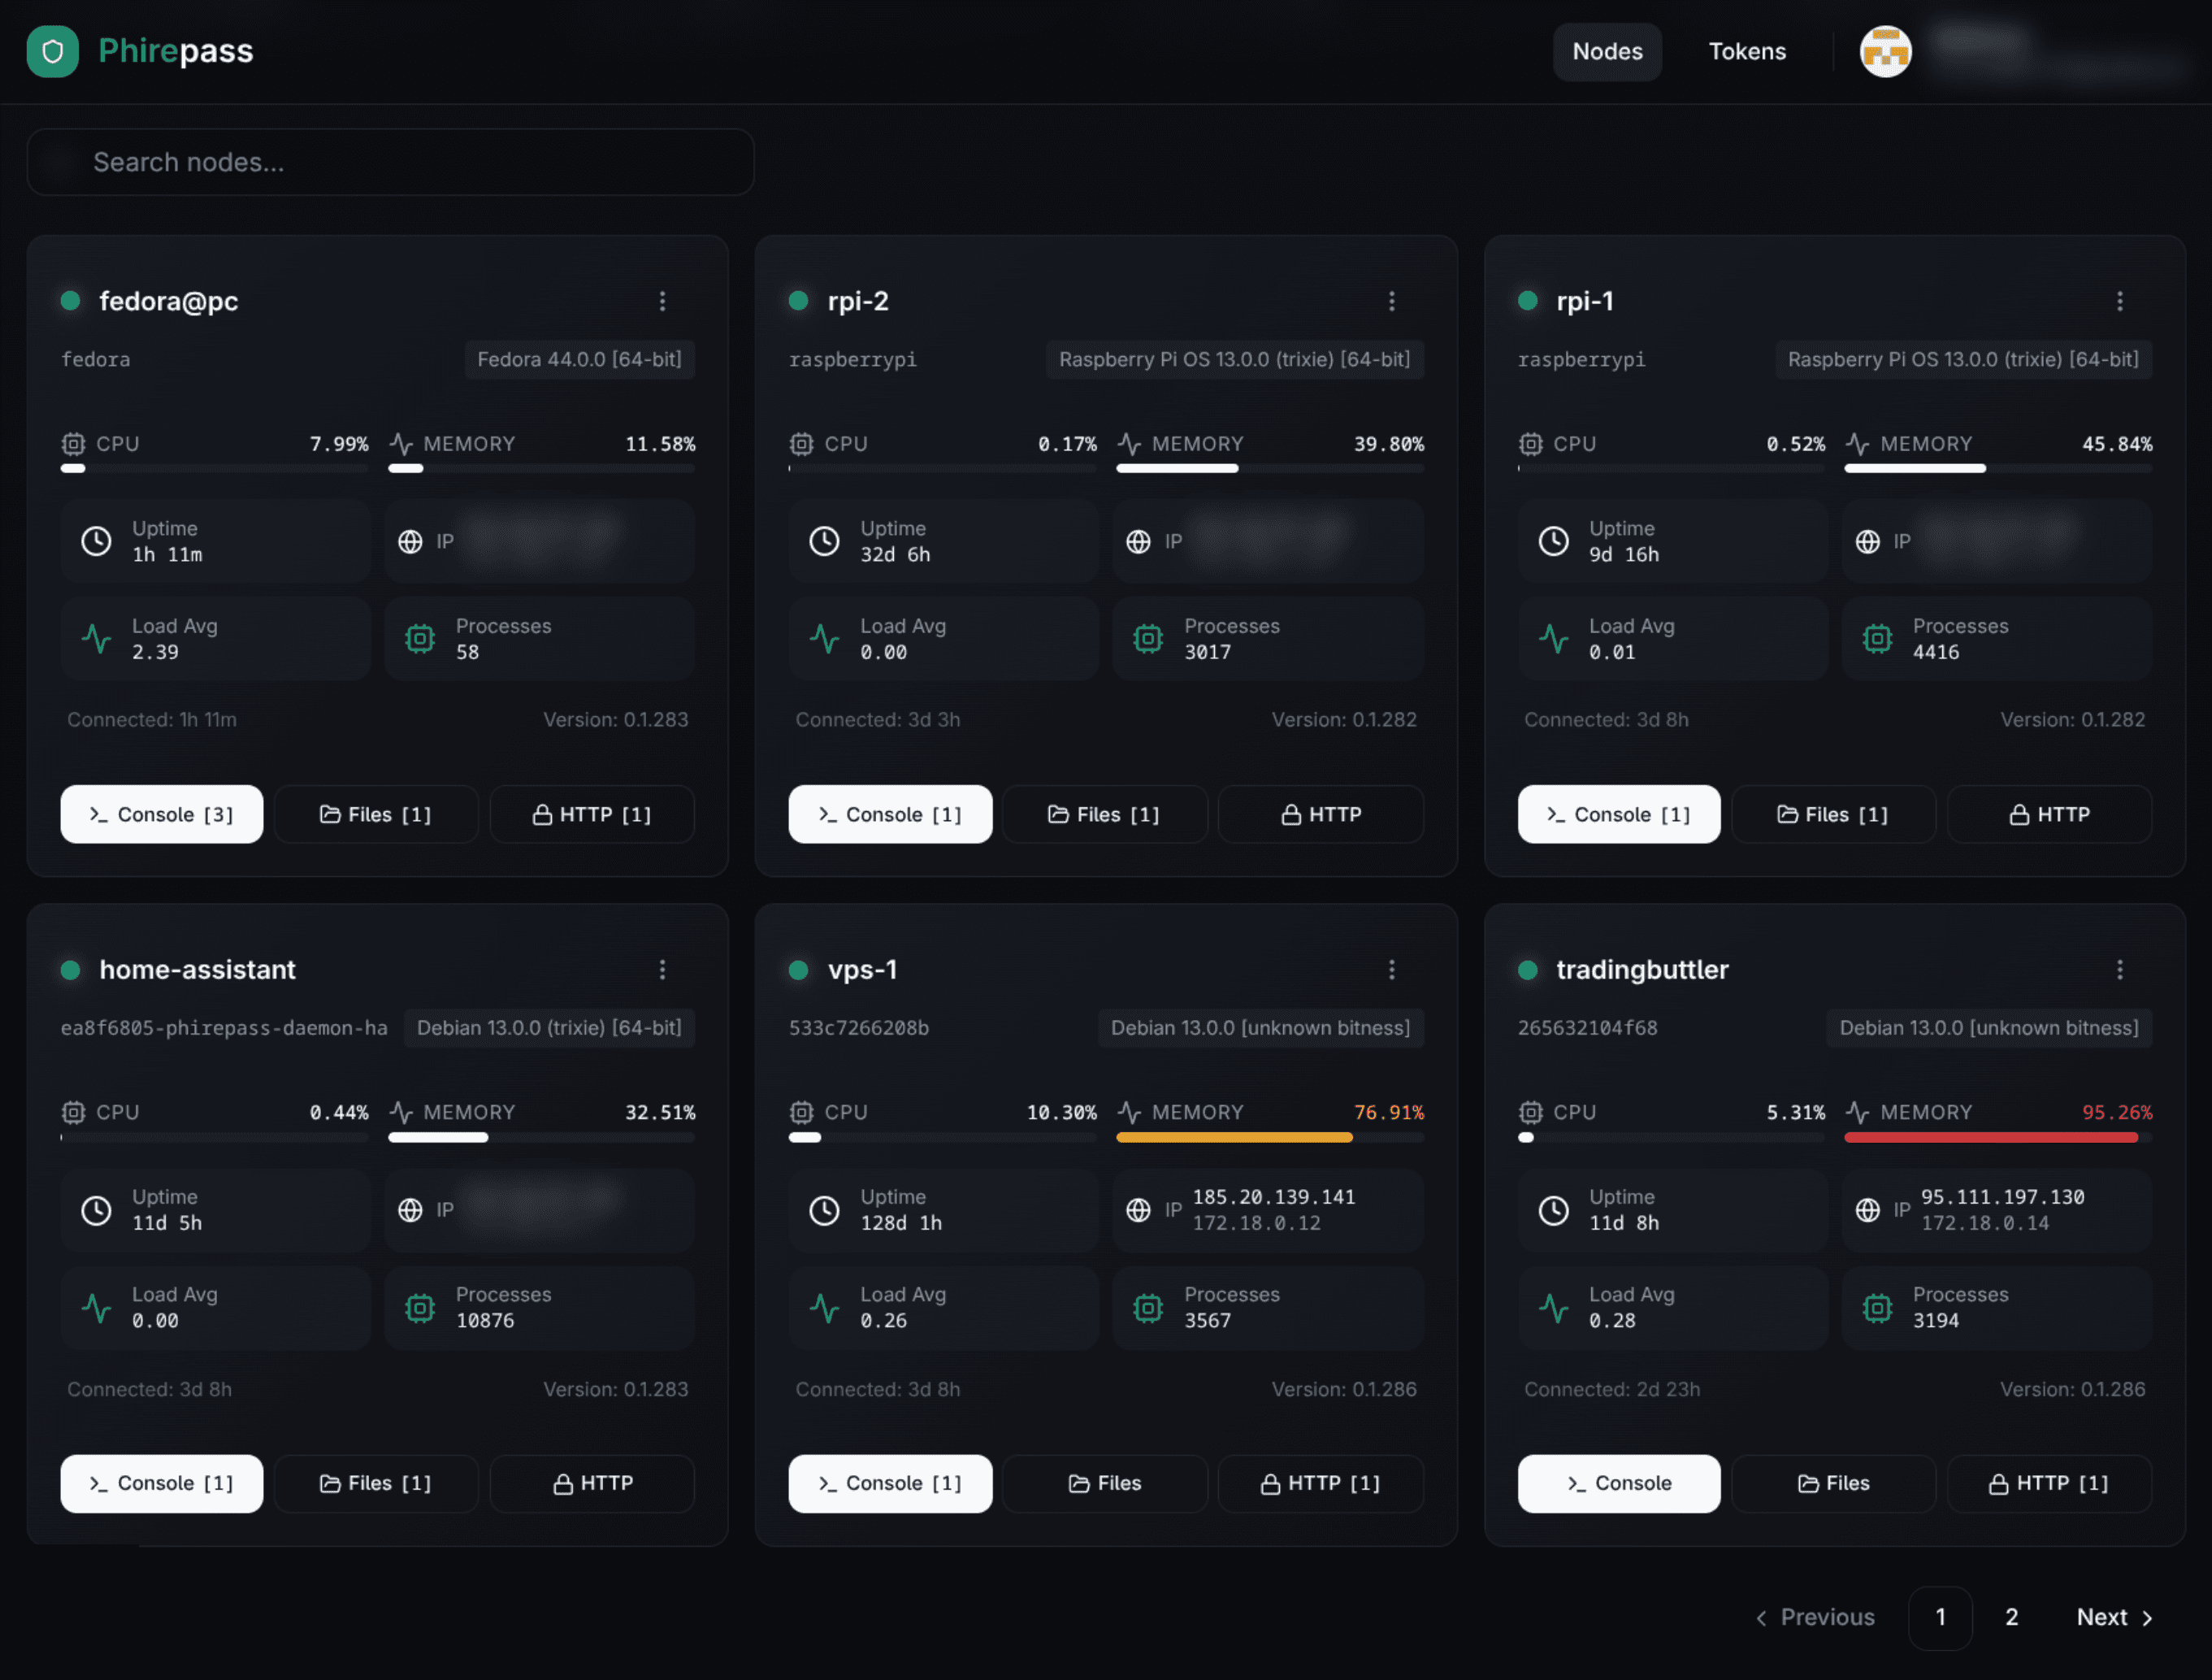
Task: Click the fedora@pc Uptime clock icon
Action: pyautogui.click(x=96, y=541)
